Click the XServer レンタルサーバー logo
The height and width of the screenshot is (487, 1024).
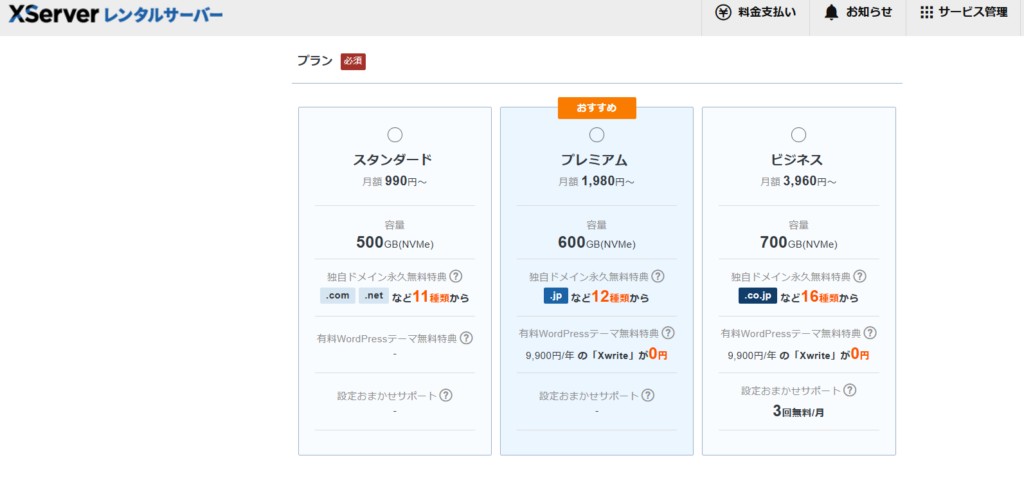pyautogui.click(x=116, y=15)
